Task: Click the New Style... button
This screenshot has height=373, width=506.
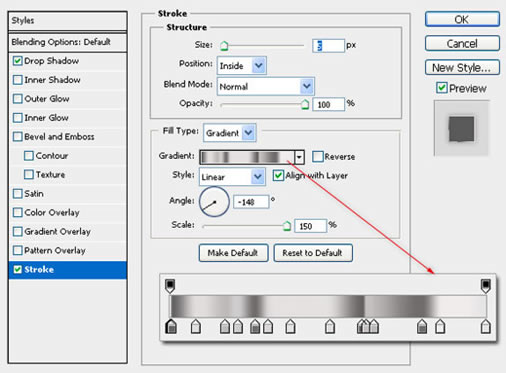Action: (462, 68)
